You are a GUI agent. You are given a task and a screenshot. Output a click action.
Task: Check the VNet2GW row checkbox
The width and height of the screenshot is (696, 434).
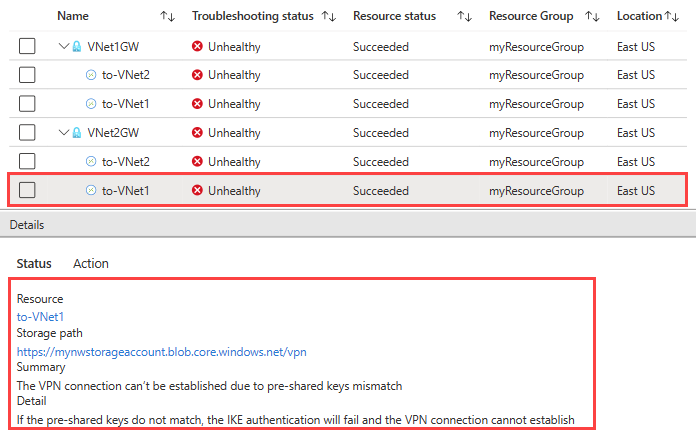[27, 132]
